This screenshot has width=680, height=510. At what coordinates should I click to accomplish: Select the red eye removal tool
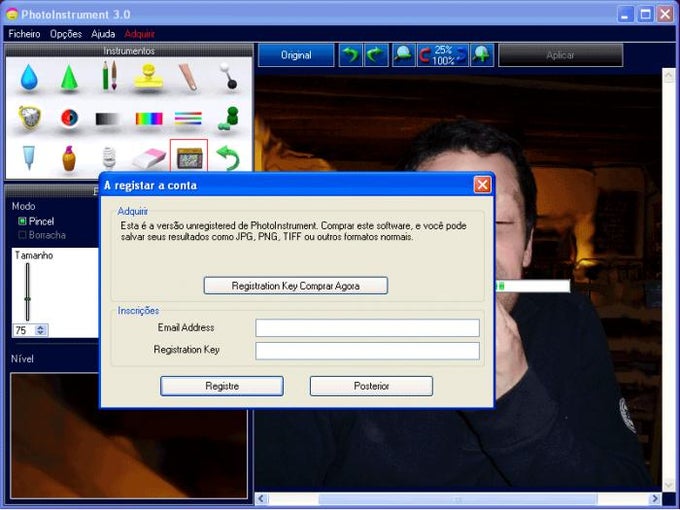[69, 118]
